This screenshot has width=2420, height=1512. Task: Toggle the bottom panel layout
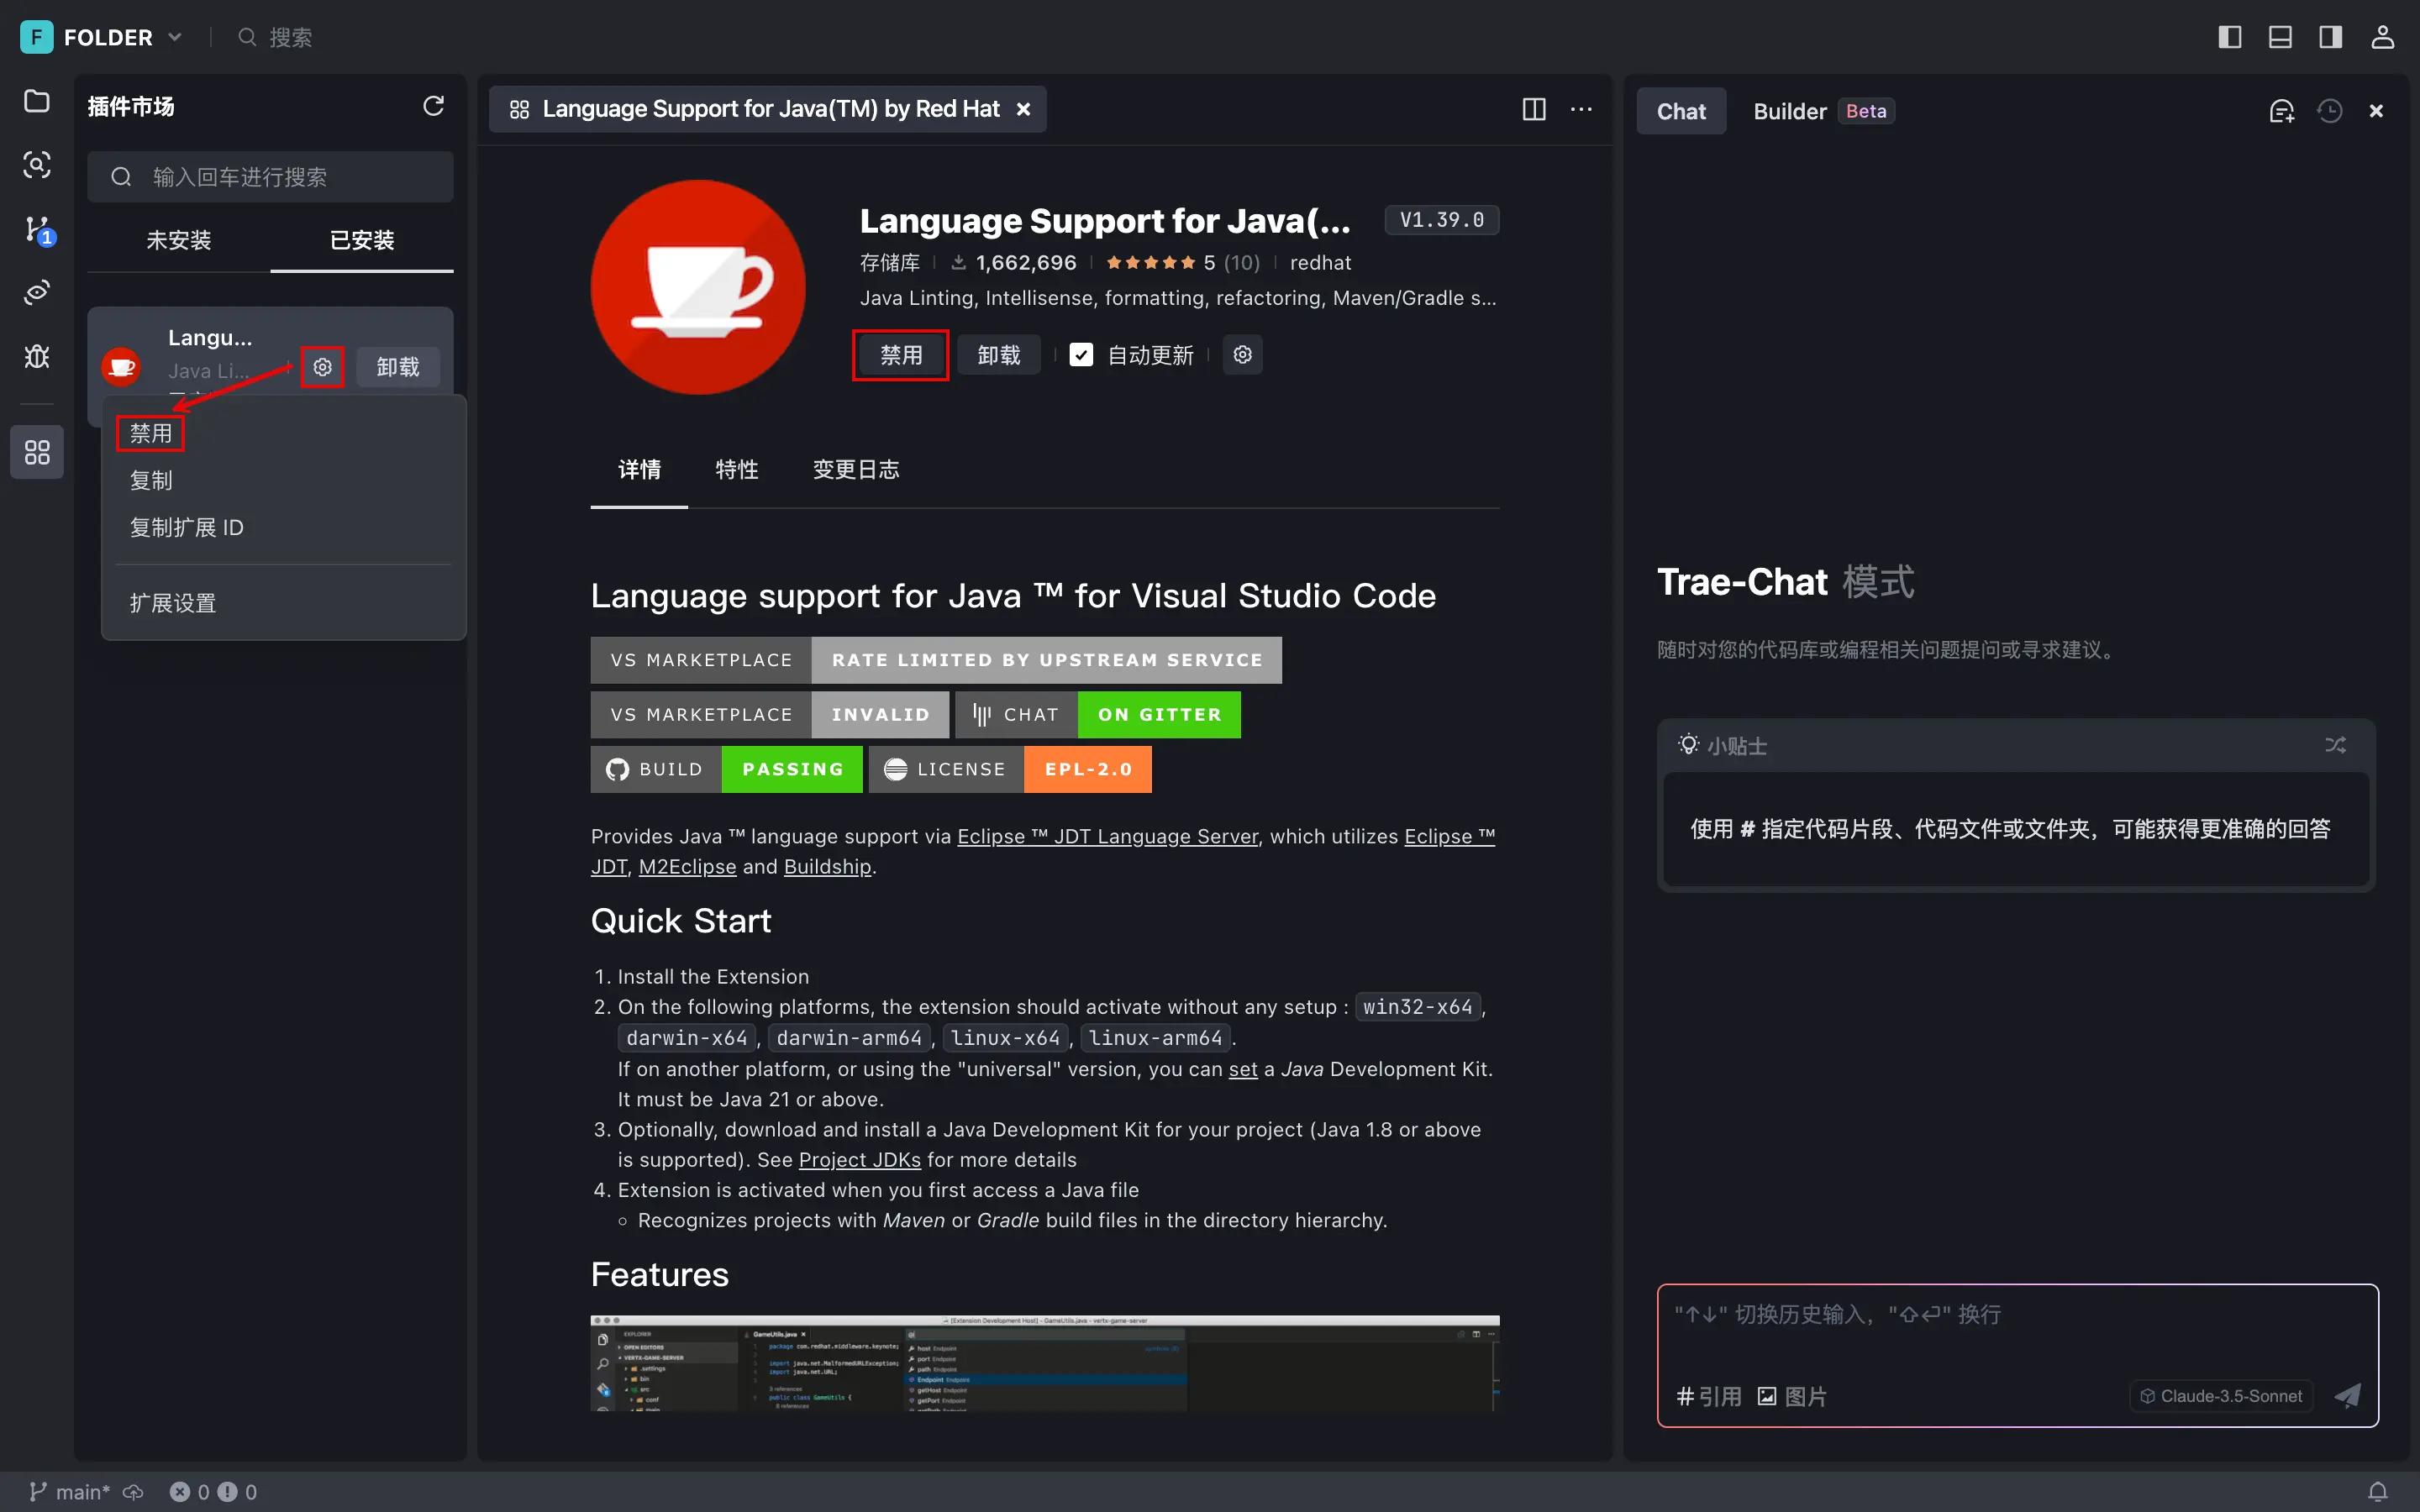2280,37
